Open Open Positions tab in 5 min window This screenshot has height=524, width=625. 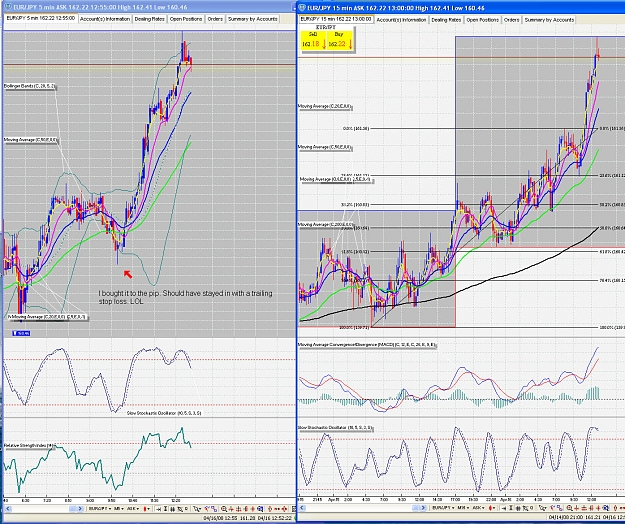186,19
